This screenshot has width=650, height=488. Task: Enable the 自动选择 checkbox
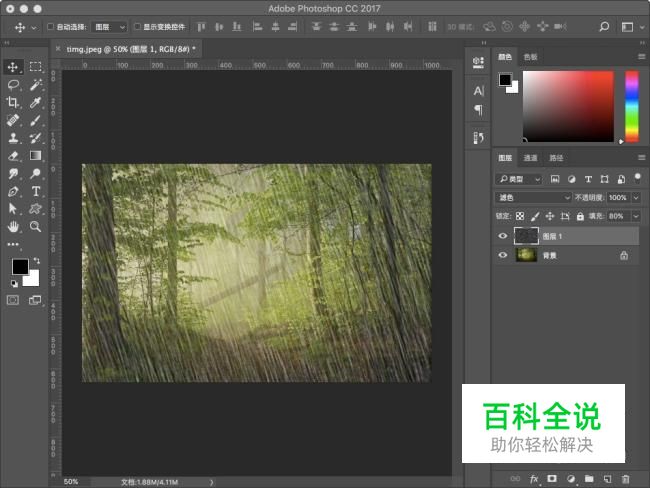pyautogui.click(x=52, y=27)
